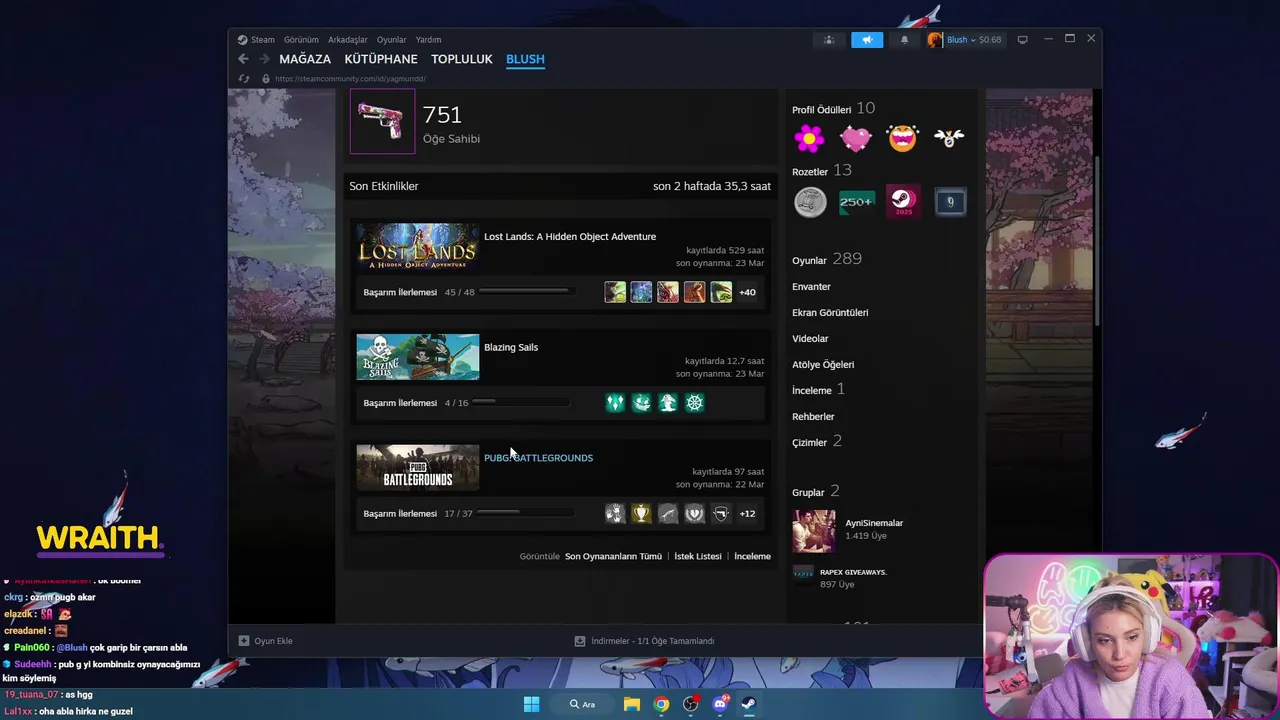Viewport: 1280px width, 720px height.
Task: Open the İndirmeler downloads status
Action: pos(644,641)
